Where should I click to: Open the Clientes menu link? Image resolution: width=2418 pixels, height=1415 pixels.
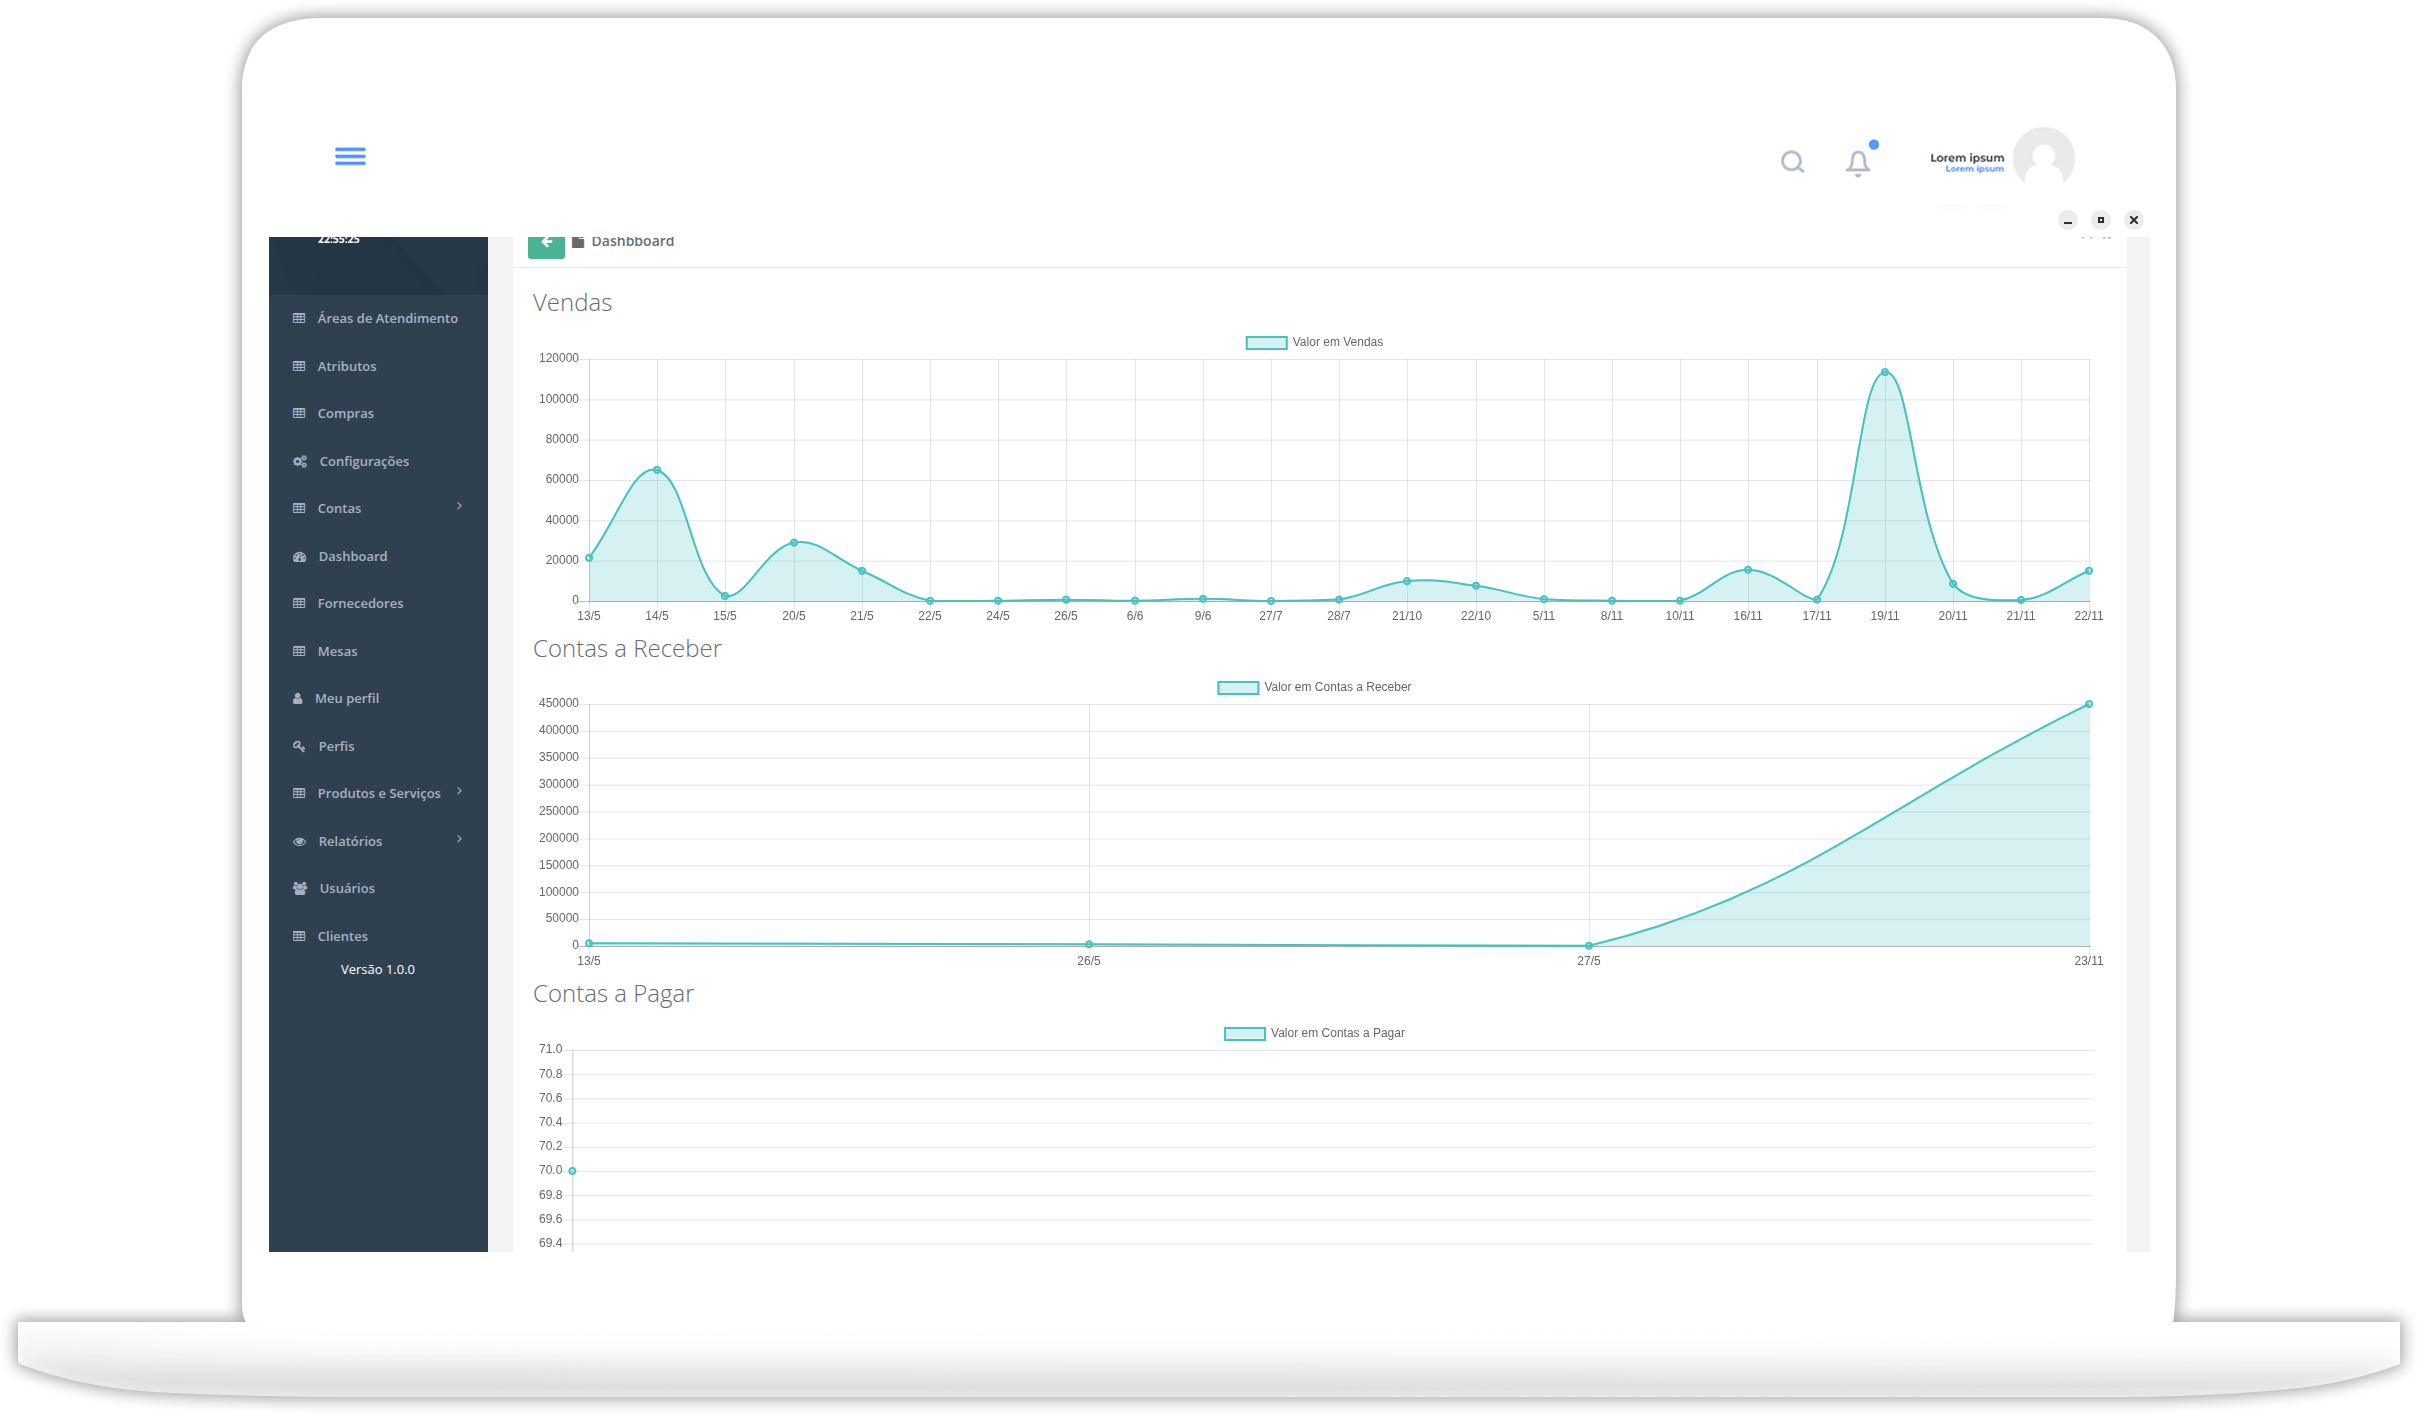point(342,937)
